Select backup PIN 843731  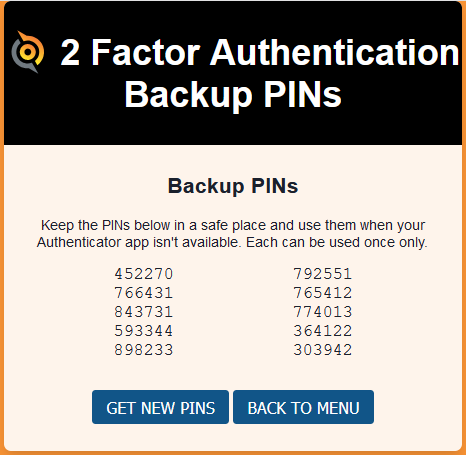click(x=144, y=312)
